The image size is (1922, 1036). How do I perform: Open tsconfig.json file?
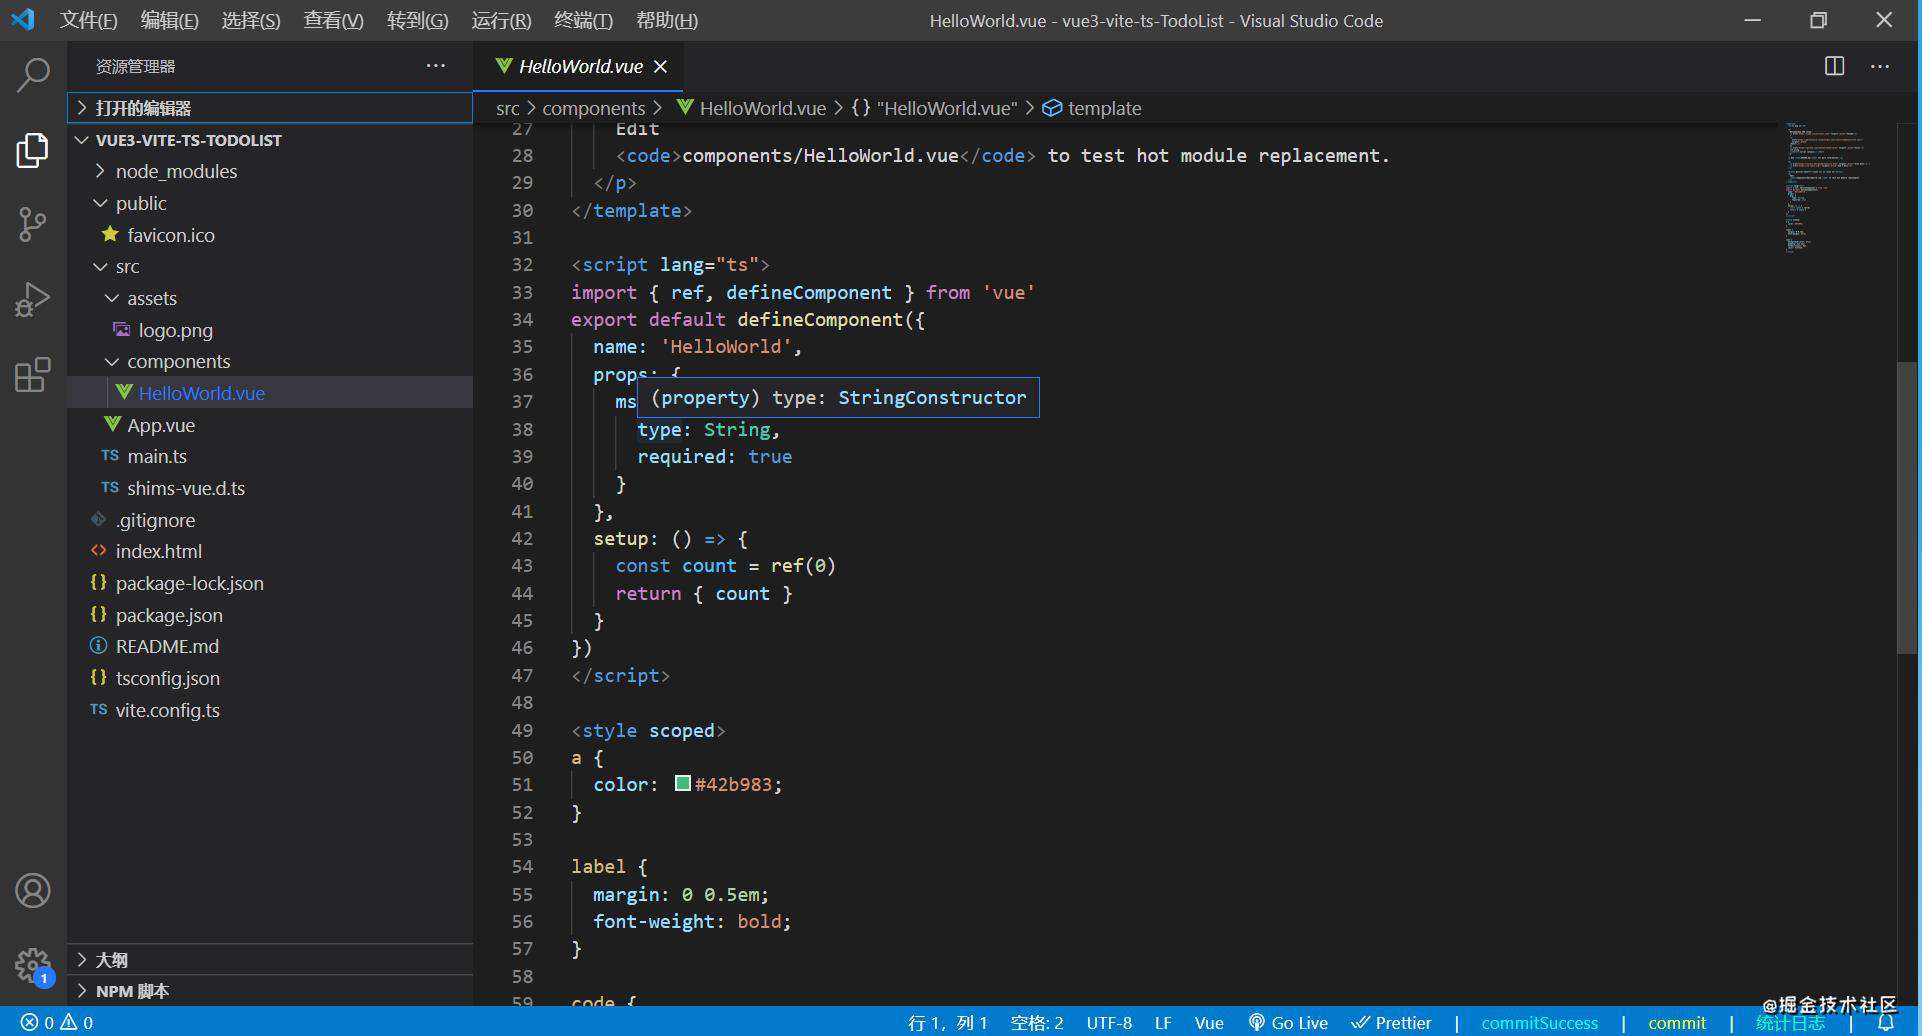click(270, 678)
